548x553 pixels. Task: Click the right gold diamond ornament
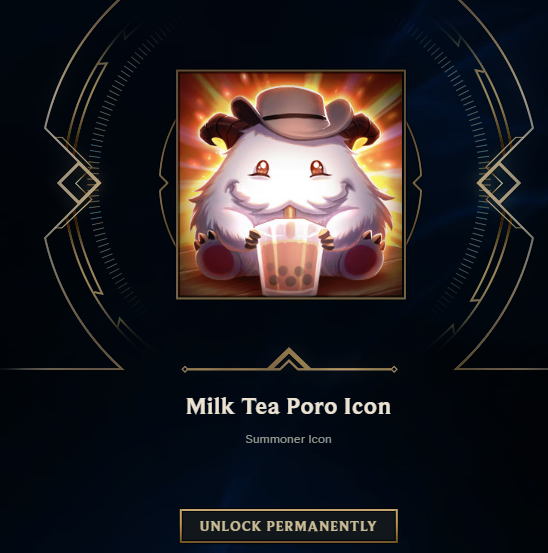click(499, 183)
